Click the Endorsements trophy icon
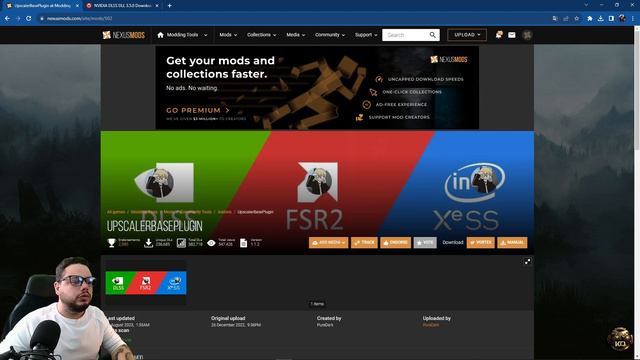The height and width of the screenshot is (360, 640). [111, 243]
